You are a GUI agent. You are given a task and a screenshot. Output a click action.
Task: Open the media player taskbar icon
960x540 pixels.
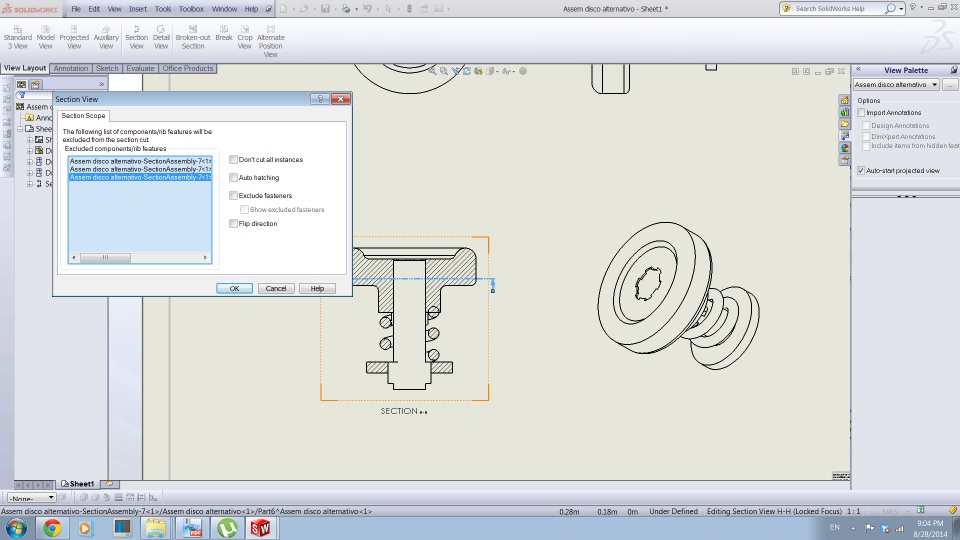point(85,528)
